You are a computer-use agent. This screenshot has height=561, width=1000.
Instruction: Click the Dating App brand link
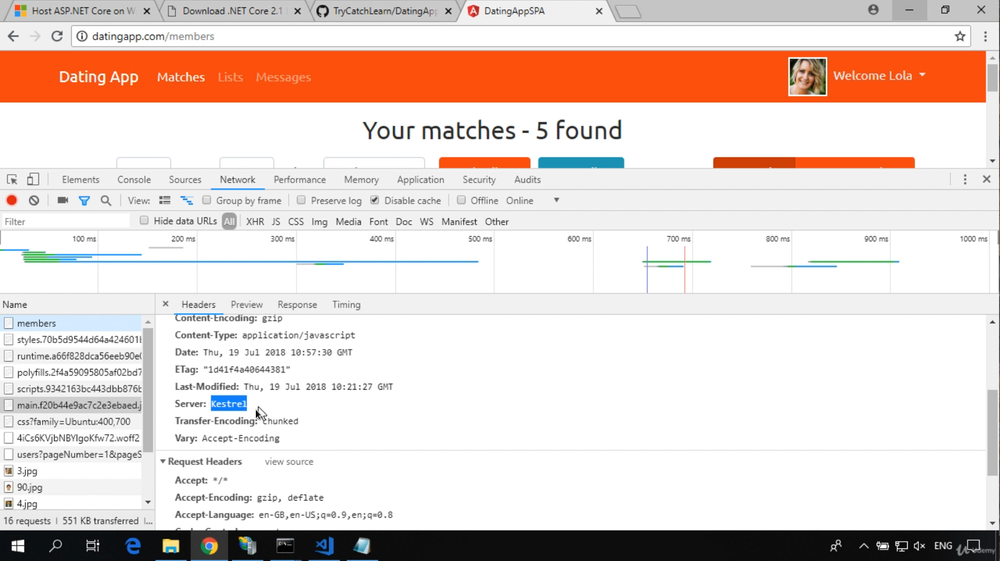coord(99,76)
